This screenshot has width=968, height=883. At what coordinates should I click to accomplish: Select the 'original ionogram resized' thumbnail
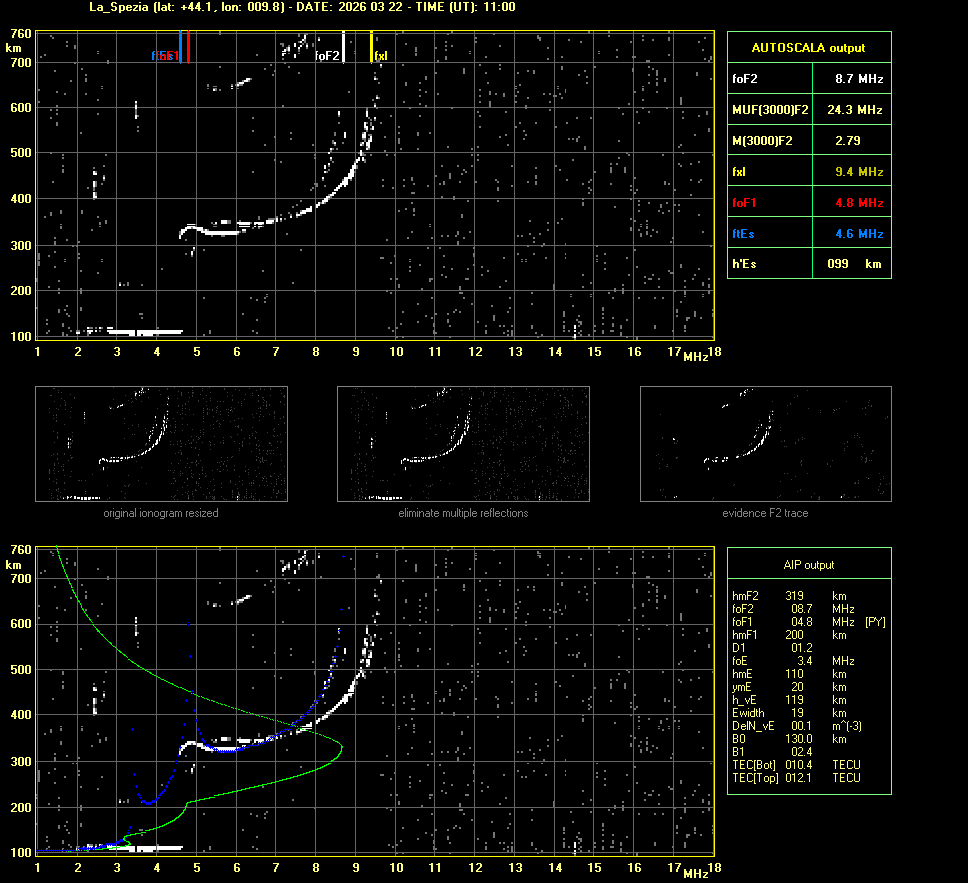[161, 444]
